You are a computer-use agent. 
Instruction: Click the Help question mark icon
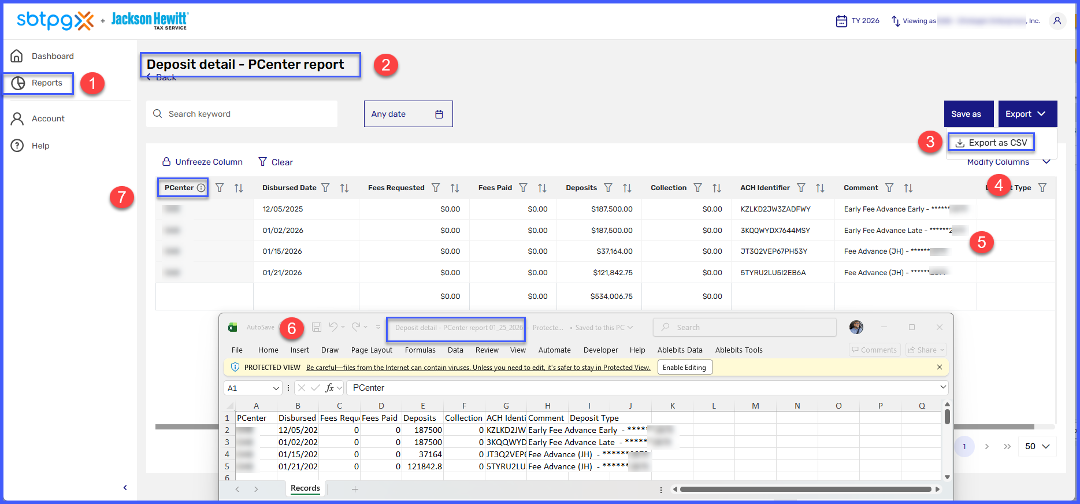pos(17,146)
